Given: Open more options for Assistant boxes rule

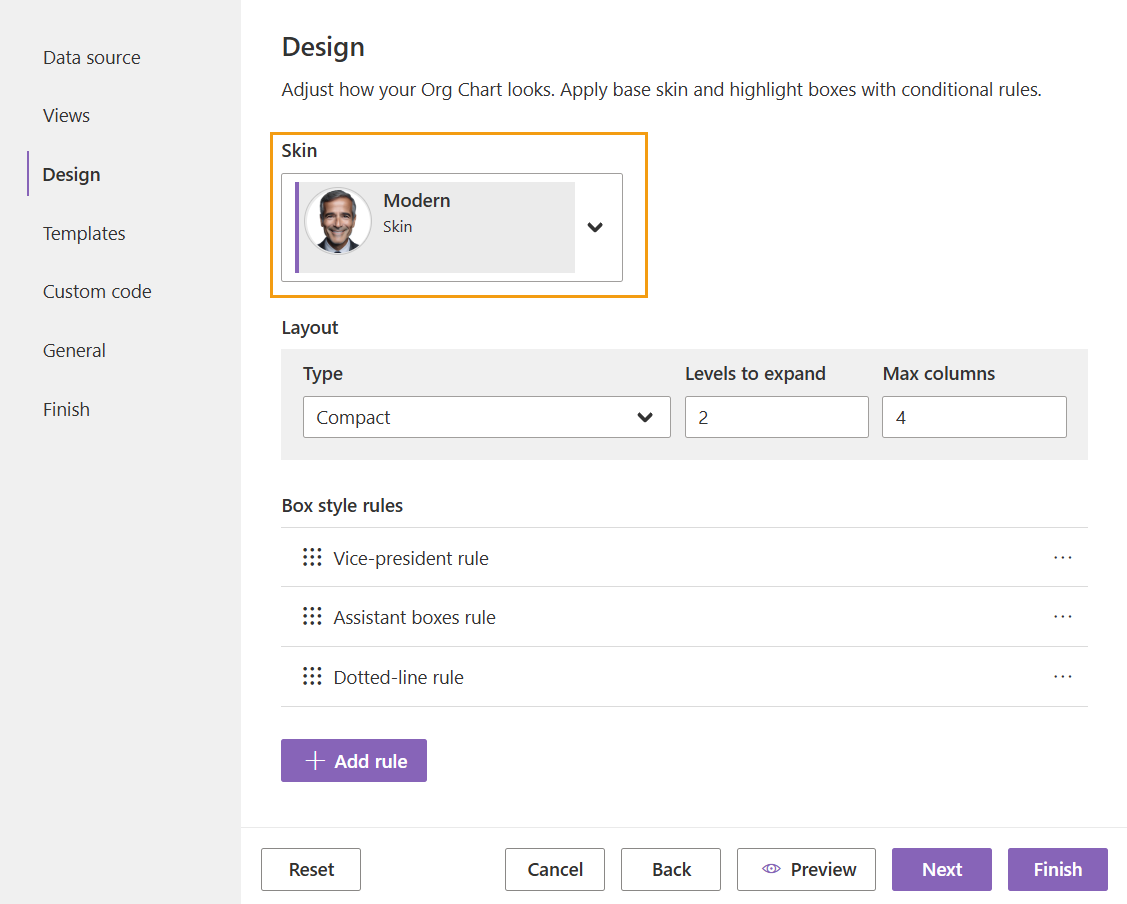Looking at the screenshot, I should [1062, 617].
